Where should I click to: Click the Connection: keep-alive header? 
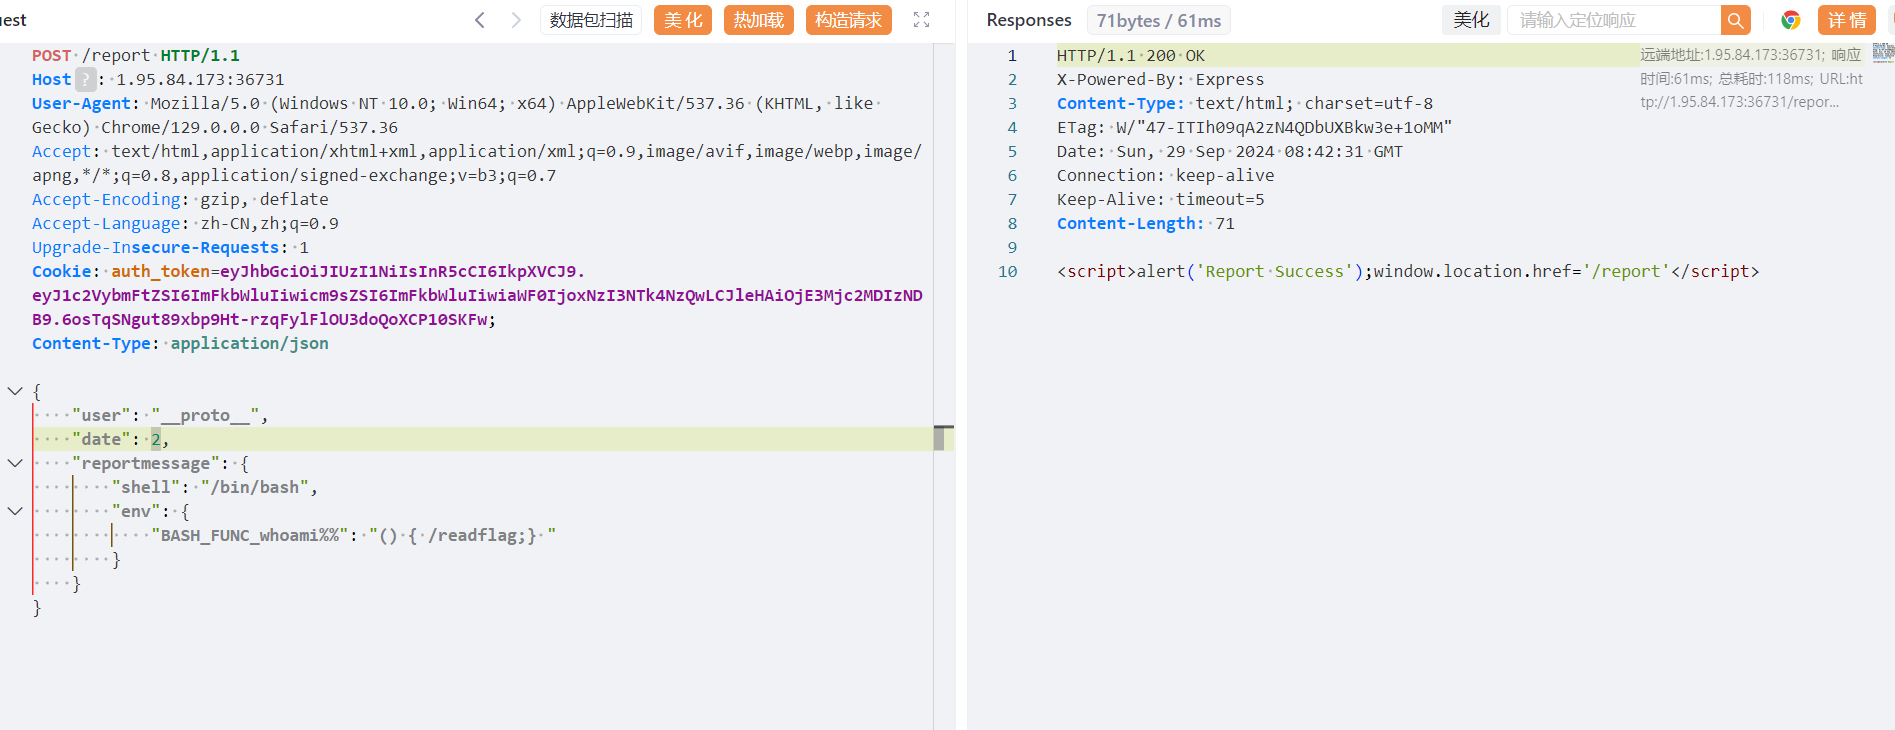click(1165, 175)
